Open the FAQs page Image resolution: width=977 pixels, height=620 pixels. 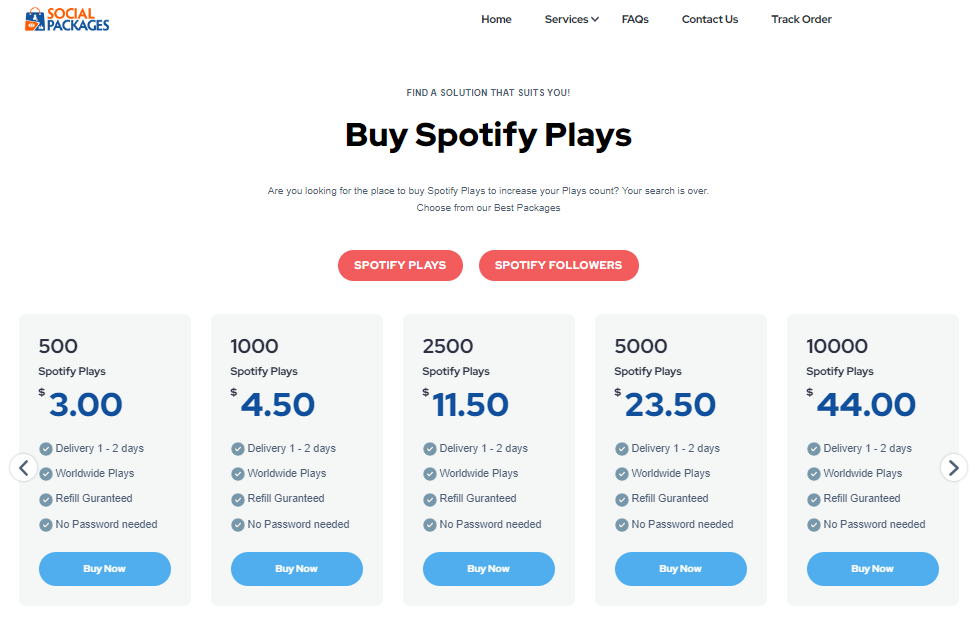pos(635,19)
